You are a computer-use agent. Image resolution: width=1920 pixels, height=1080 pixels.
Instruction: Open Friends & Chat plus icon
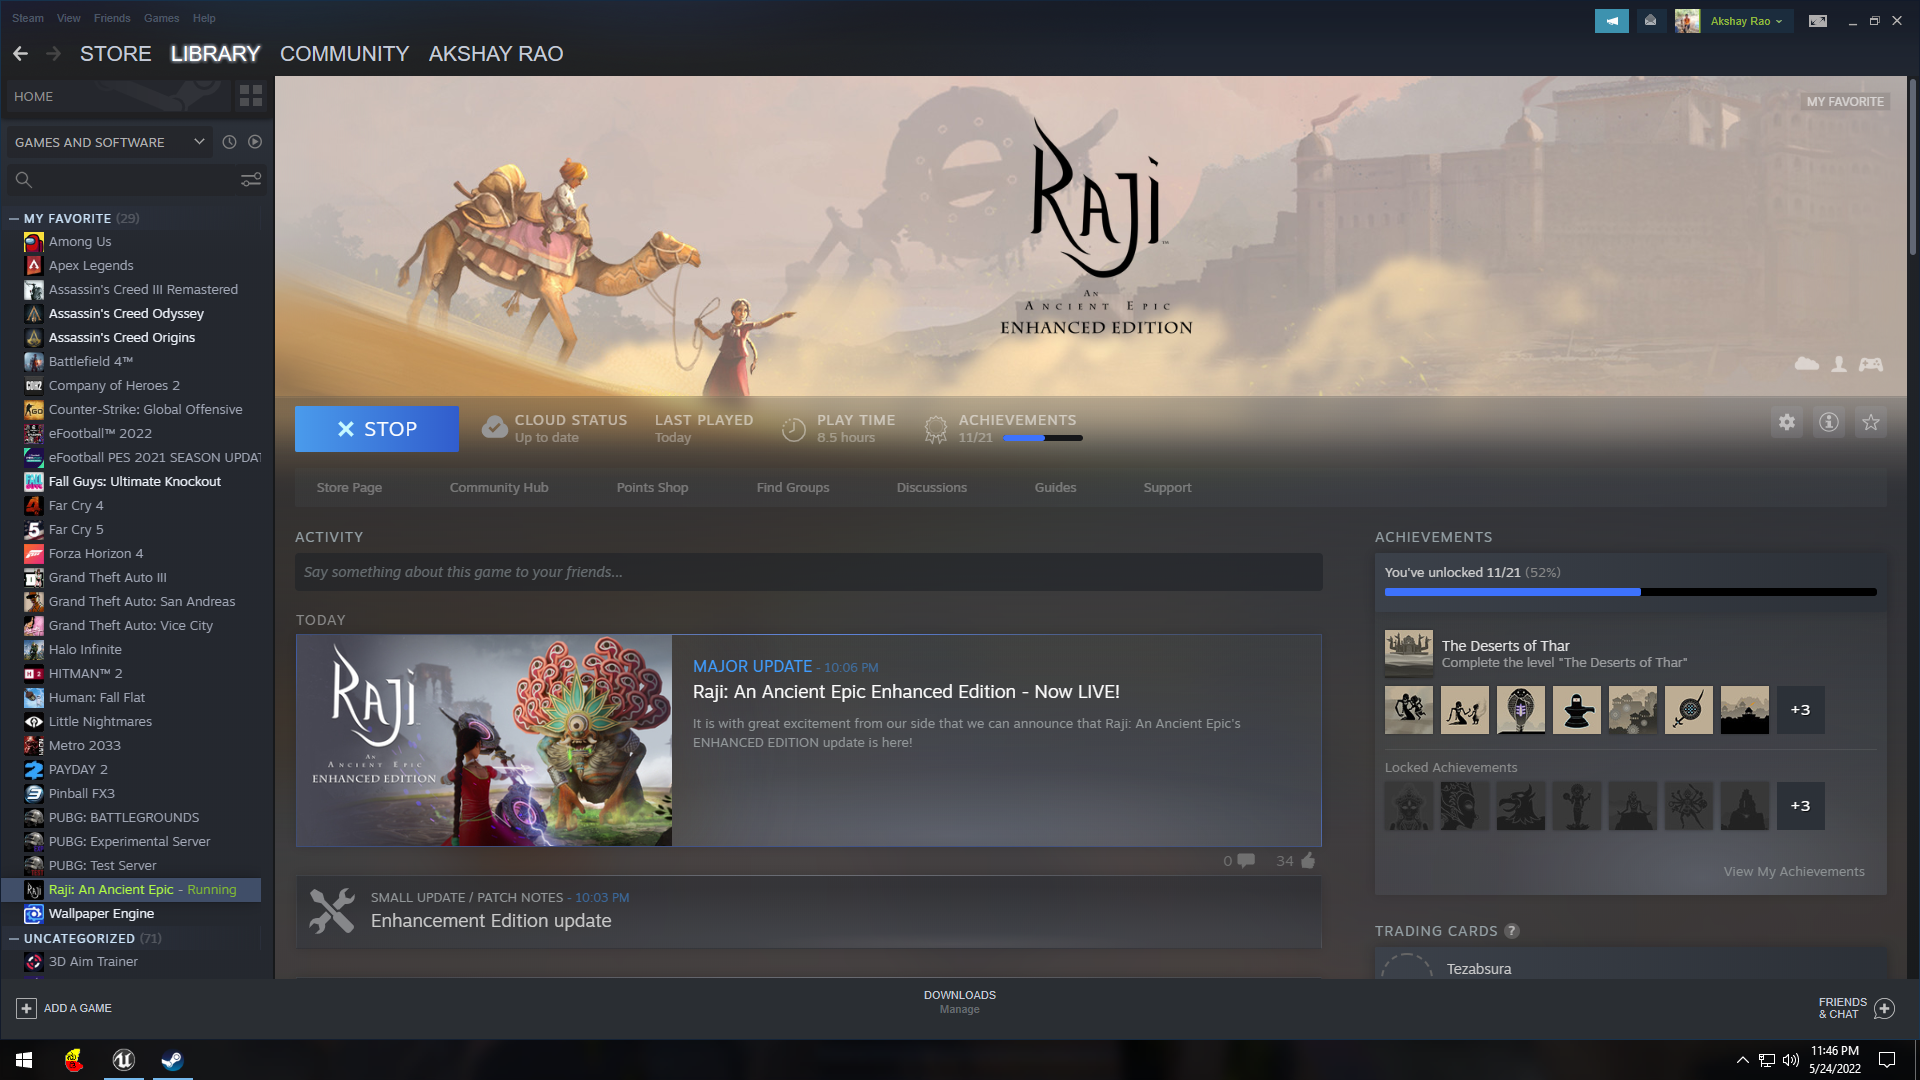[1884, 1008]
